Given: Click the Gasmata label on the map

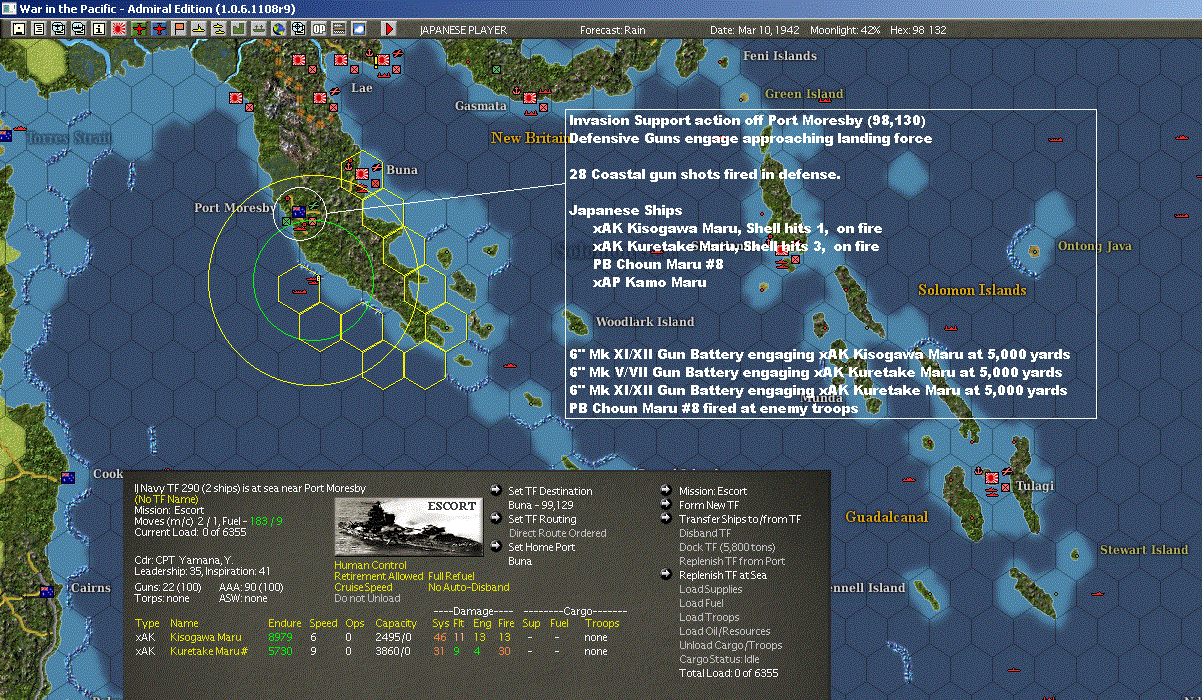Looking at the screenshot, I should click(x=481, y=105).
